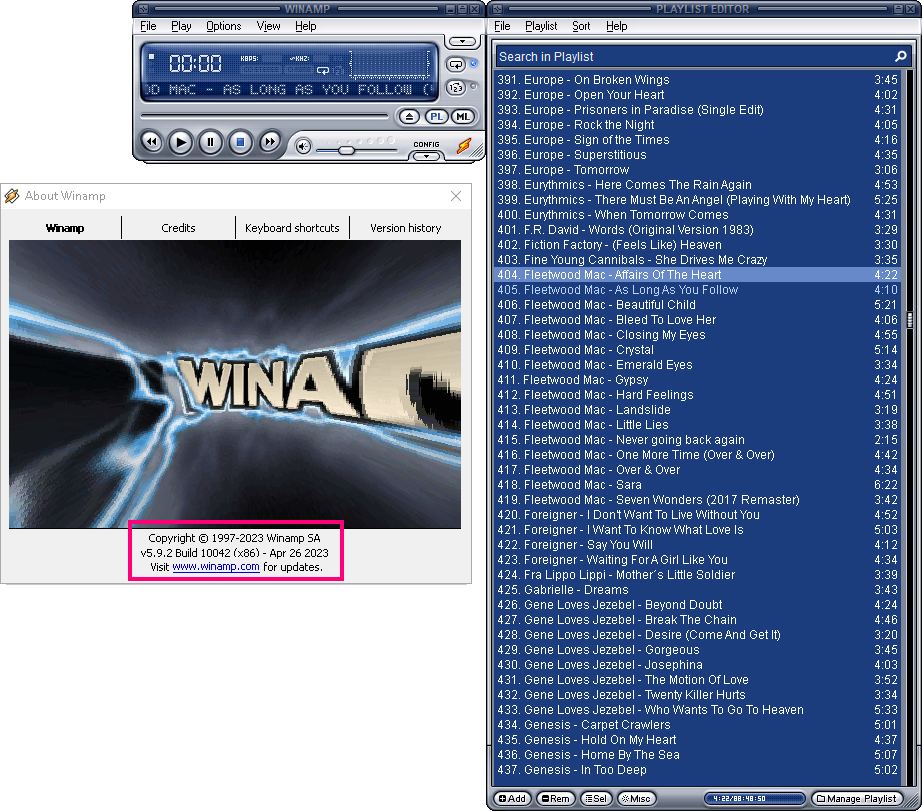Open the system menu icon in the WINAMP title bar

pos(143,9)
